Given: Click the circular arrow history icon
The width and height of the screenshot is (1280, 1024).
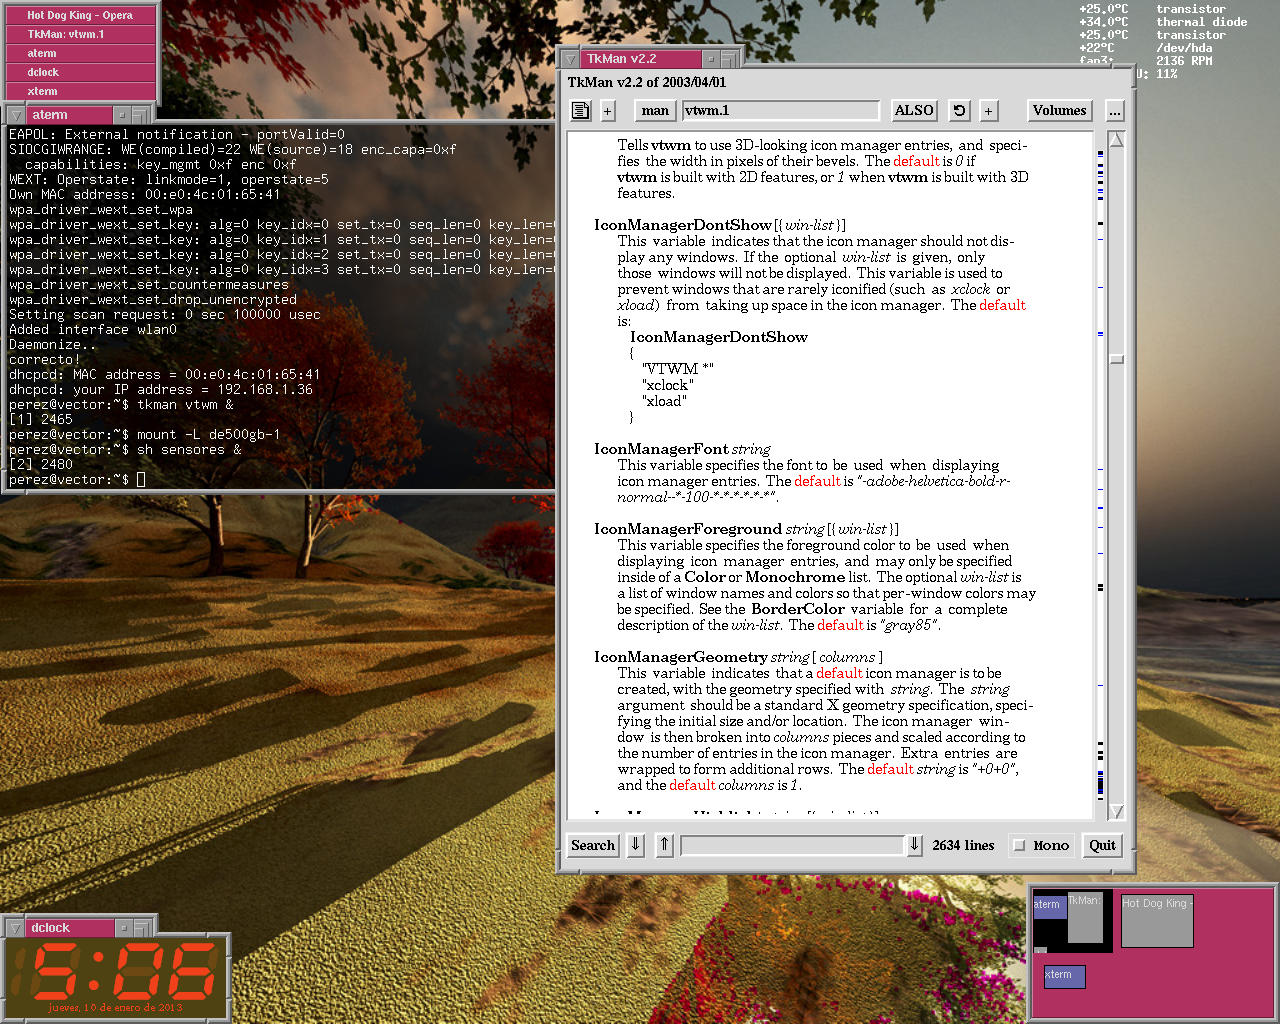Looking at the screenshot, I should [x=959, y=110].
